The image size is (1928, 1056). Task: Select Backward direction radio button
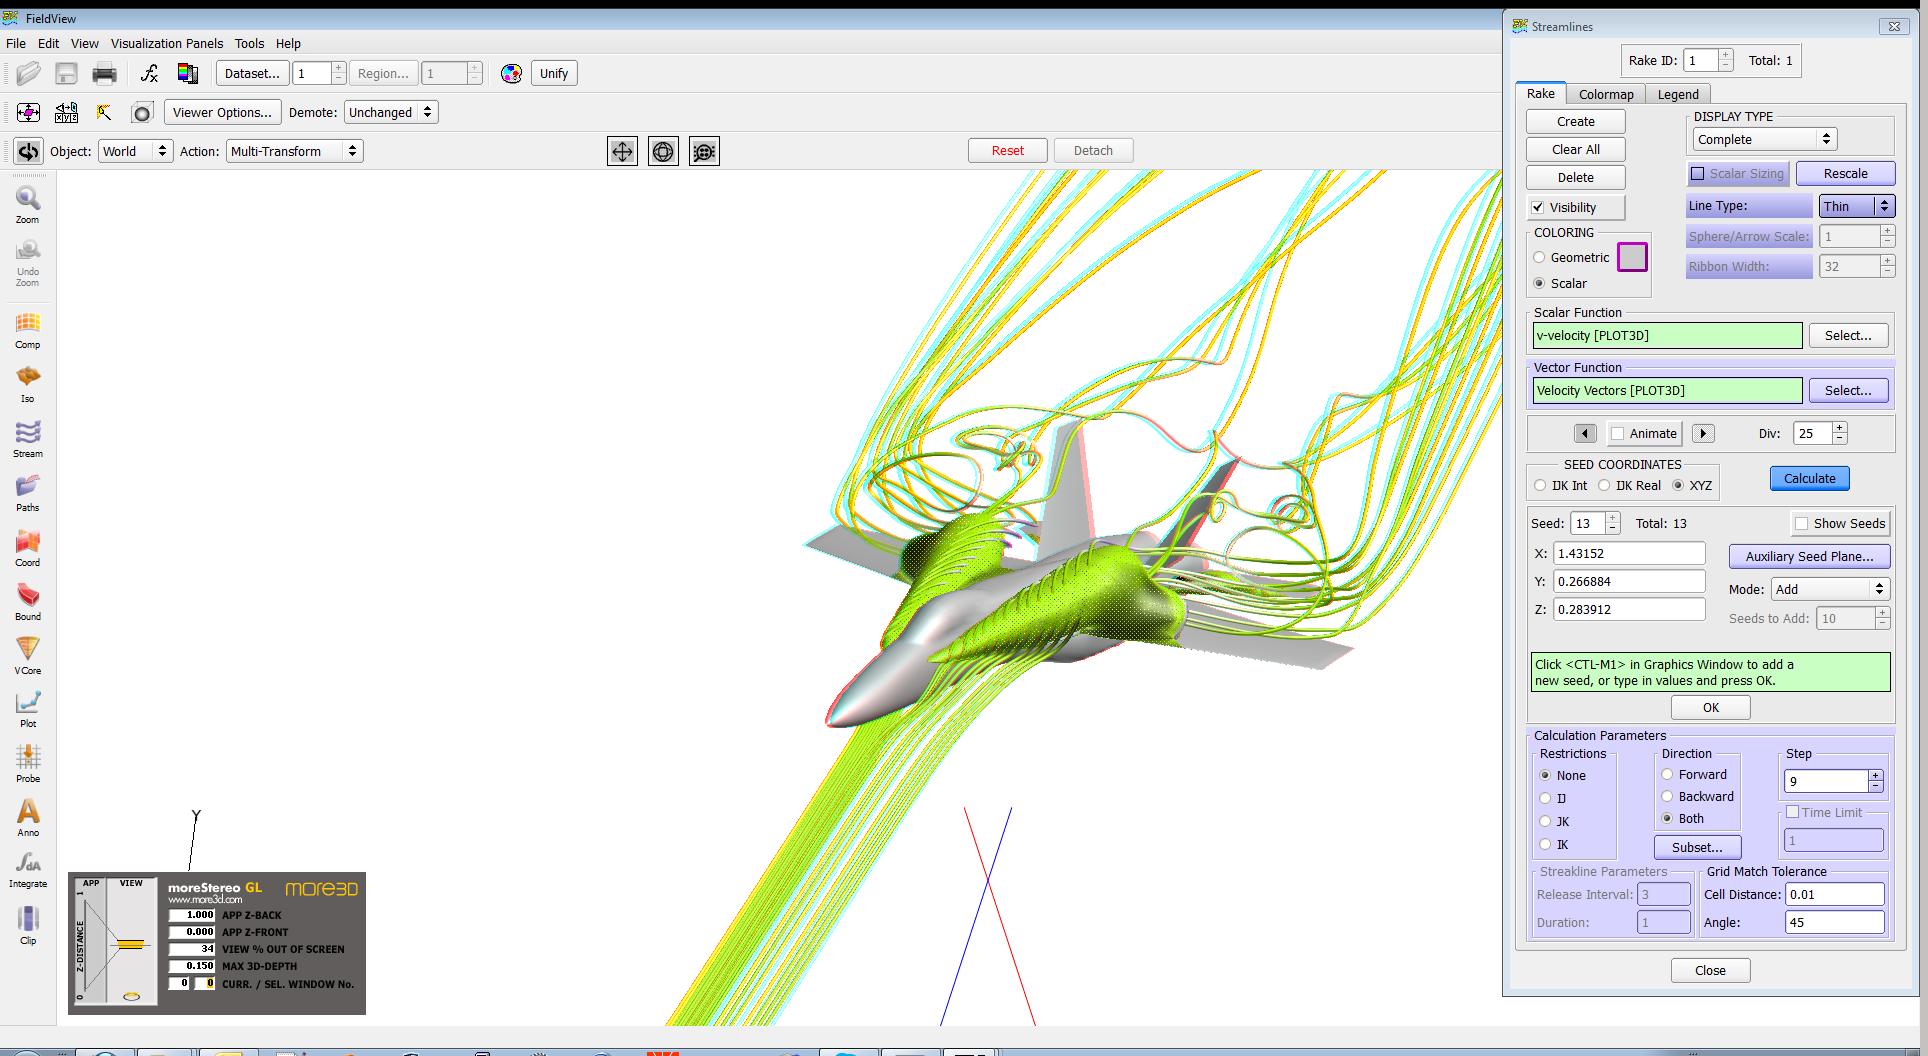(1667, 796)
